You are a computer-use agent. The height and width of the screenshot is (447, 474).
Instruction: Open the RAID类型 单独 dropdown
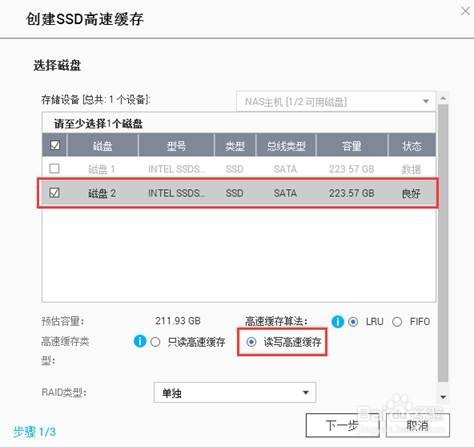(235, 393)
